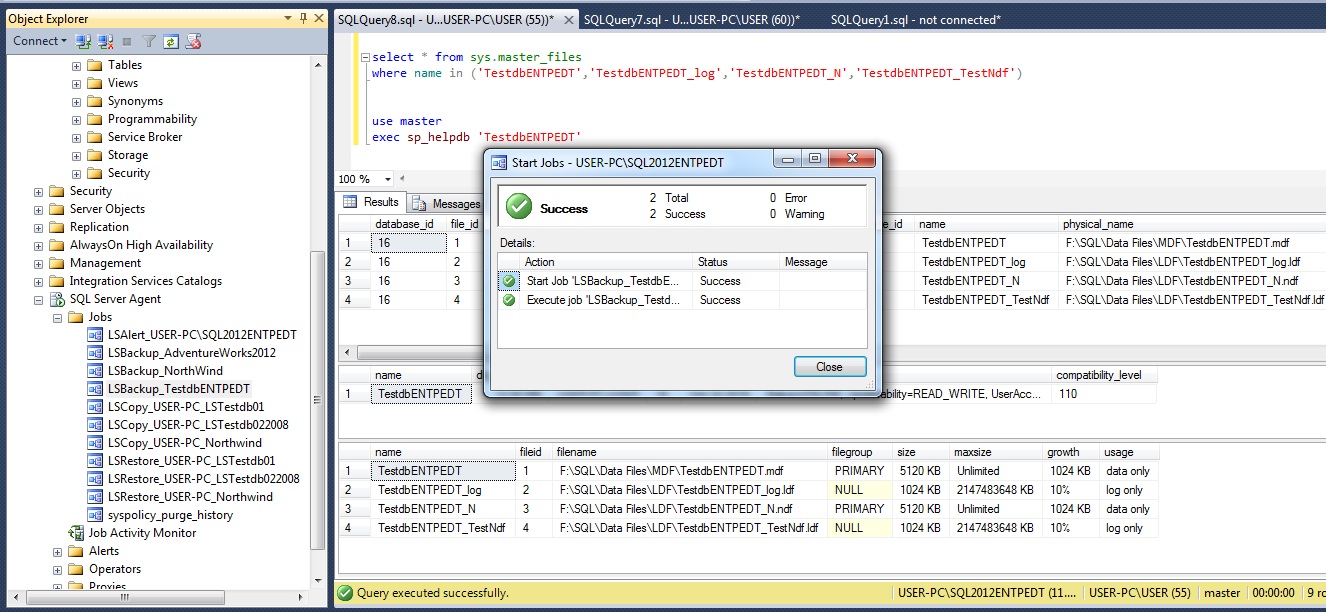Expand the Views node
Viewport: 1326px width, 612px height.
pyautogui.click(x=76, y=83)
